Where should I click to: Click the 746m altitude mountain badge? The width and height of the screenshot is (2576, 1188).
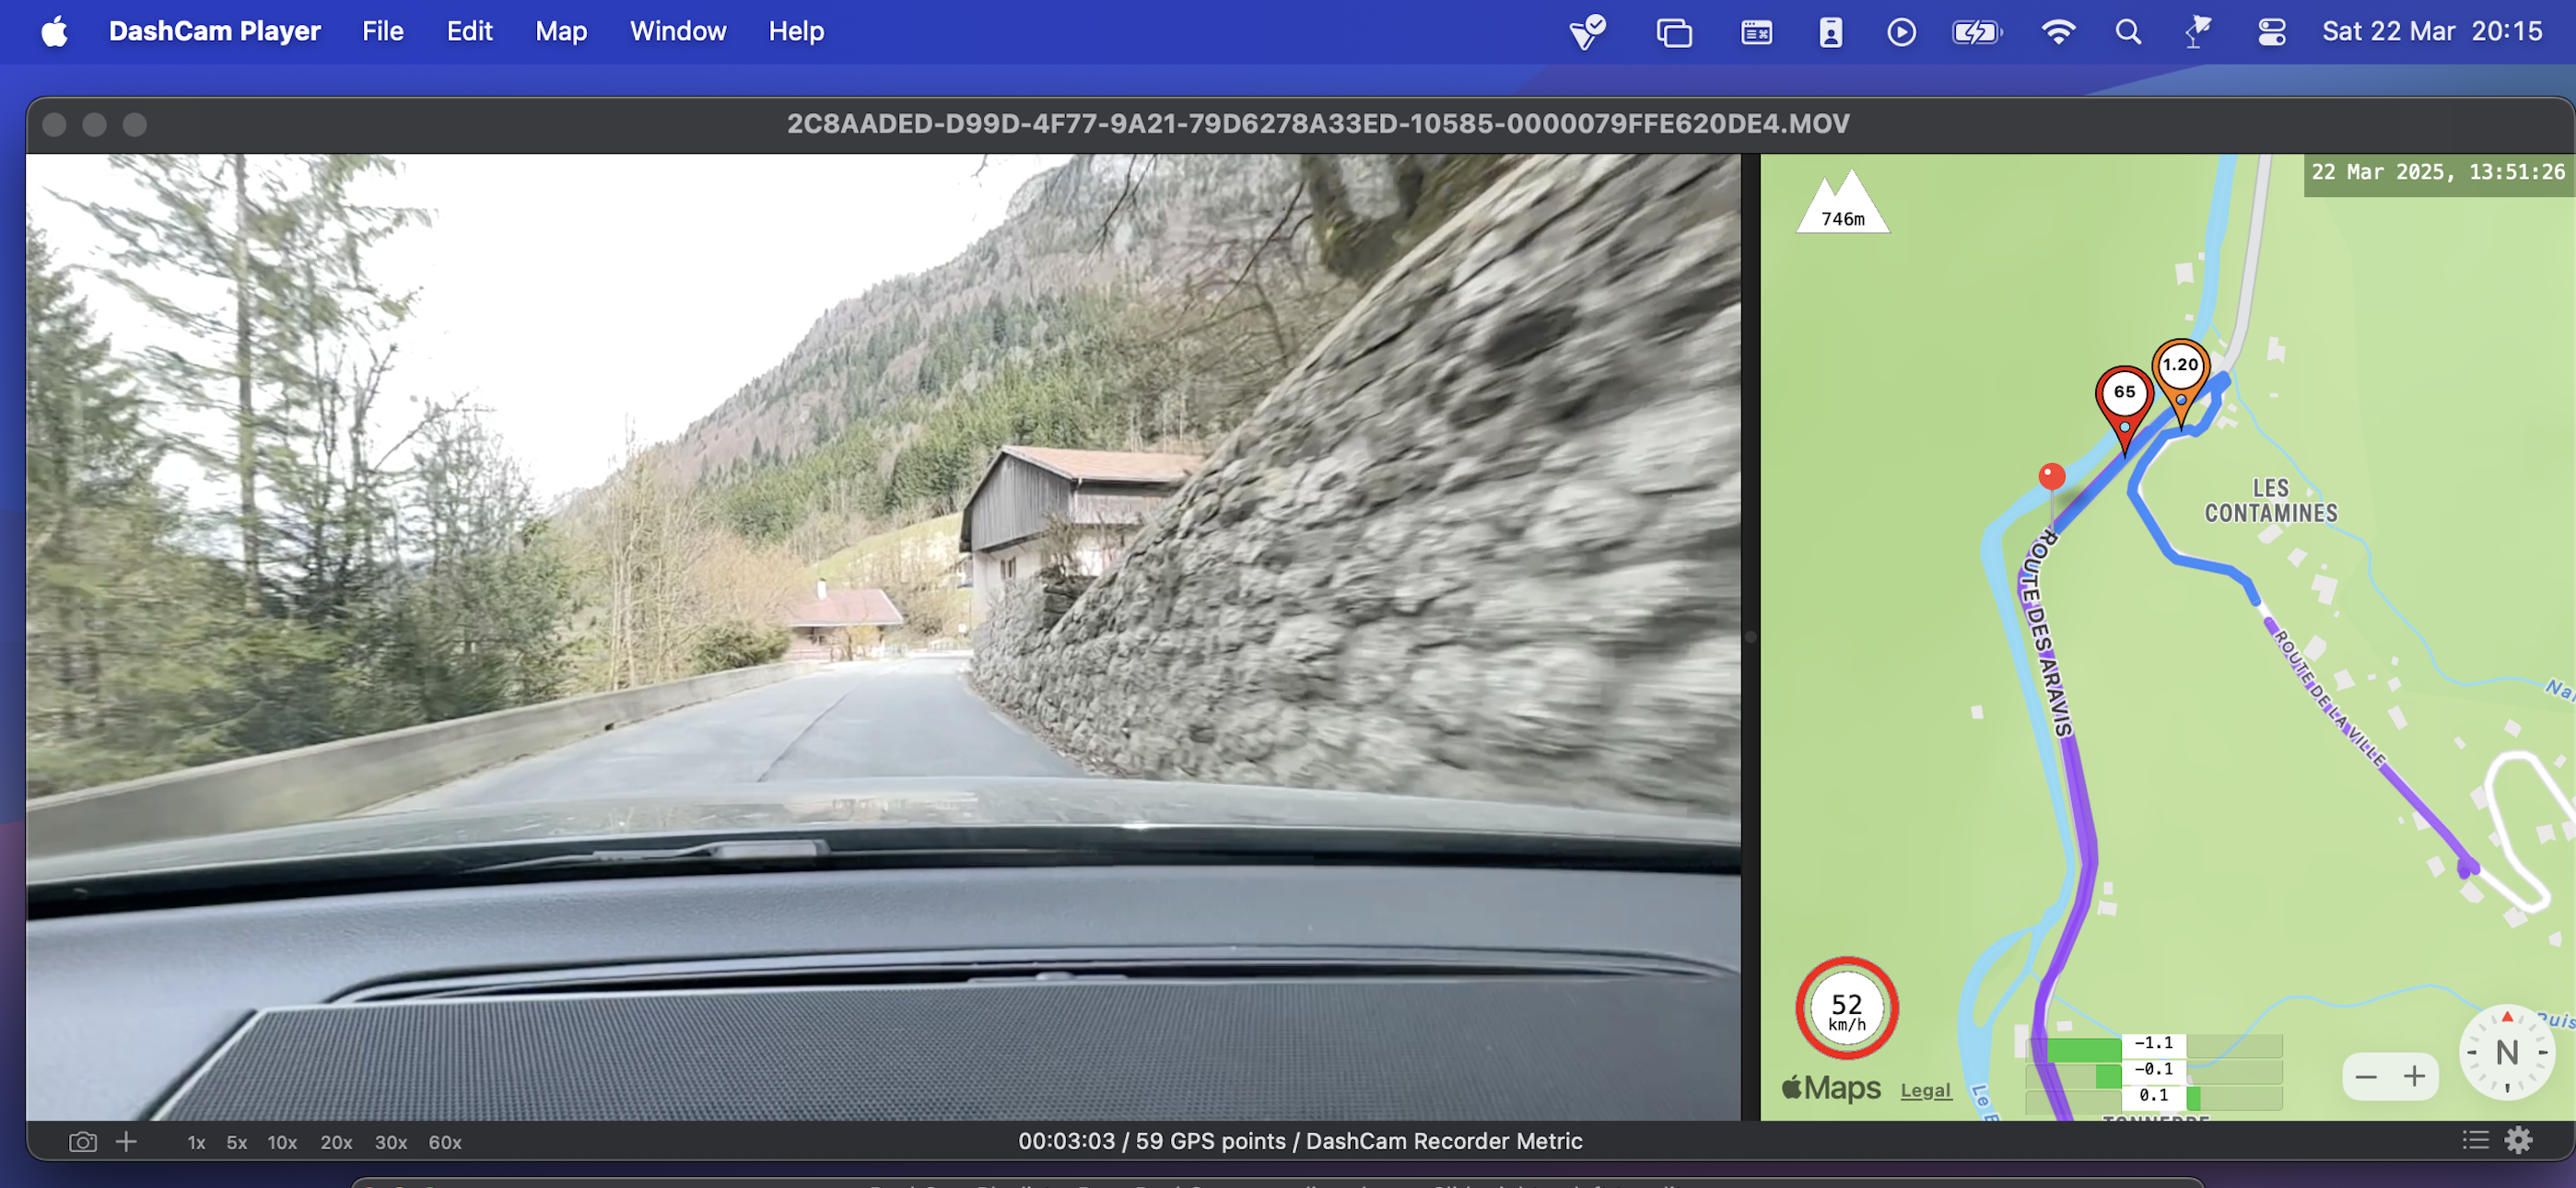(1843, 203)
